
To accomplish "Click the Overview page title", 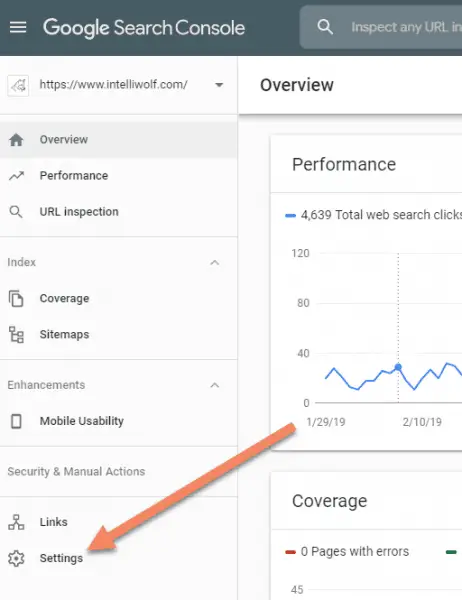I will [x=297, y=85].
